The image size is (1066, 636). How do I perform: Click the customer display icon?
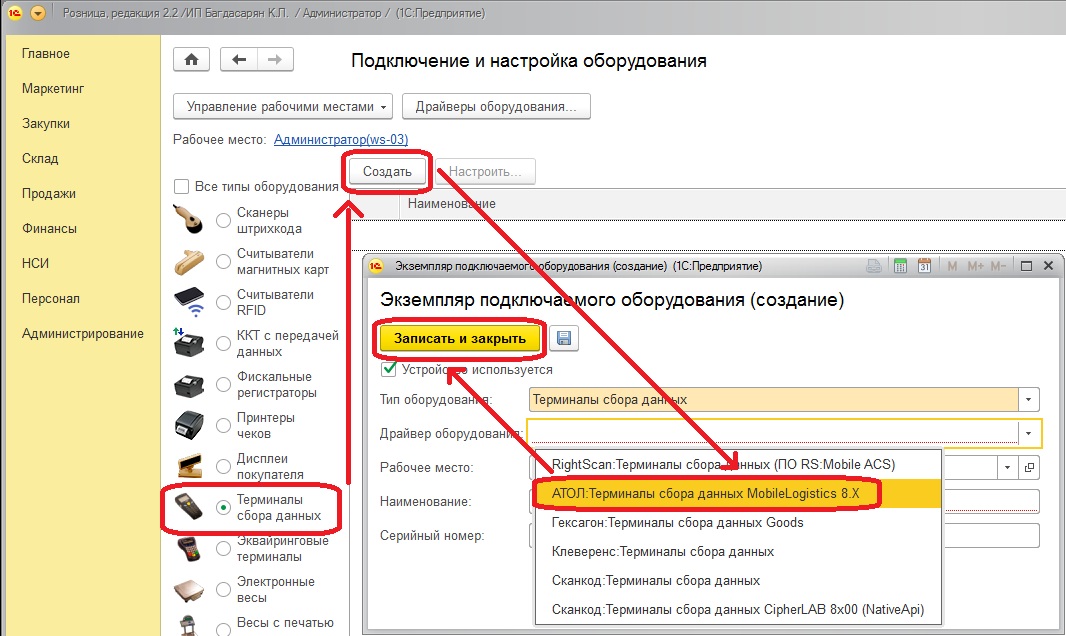(x=189, y=466)
